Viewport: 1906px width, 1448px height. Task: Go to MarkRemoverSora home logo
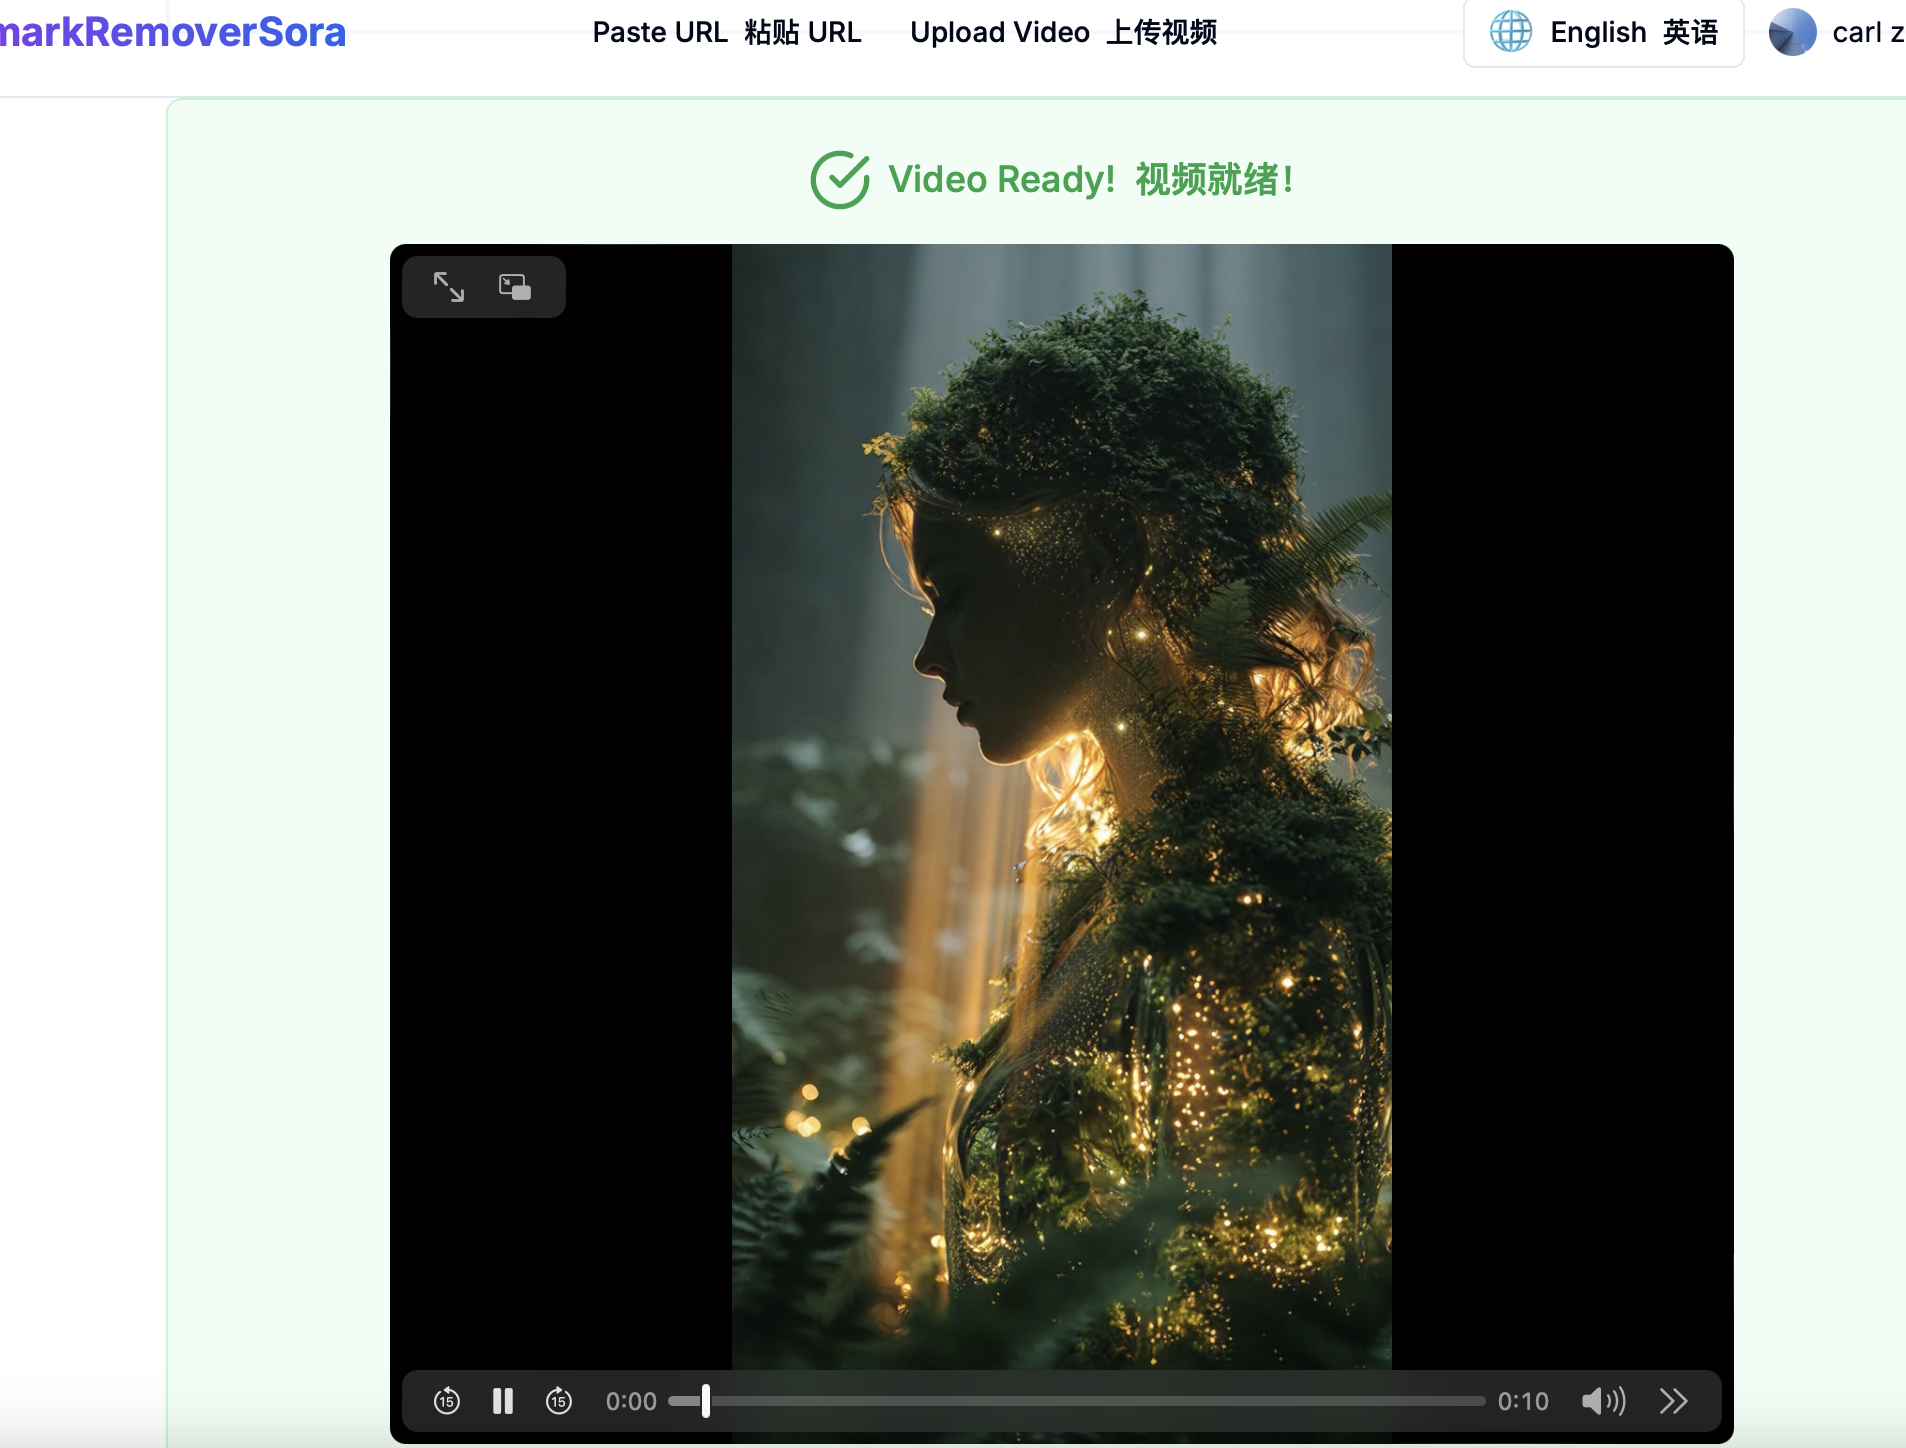pyautogui.click(x=173, y=32)
